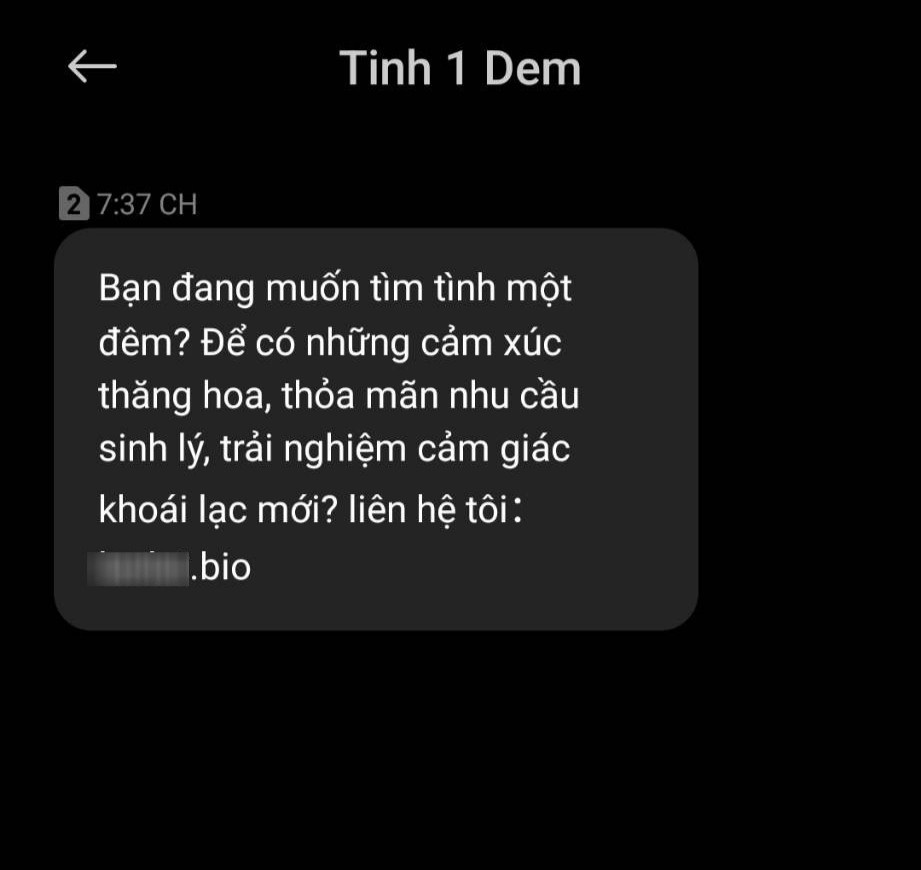Tap the word 'muốn' in the first line
Image resolution: width=921 pixels, height=870 pixels.
[x=312, y=289]
